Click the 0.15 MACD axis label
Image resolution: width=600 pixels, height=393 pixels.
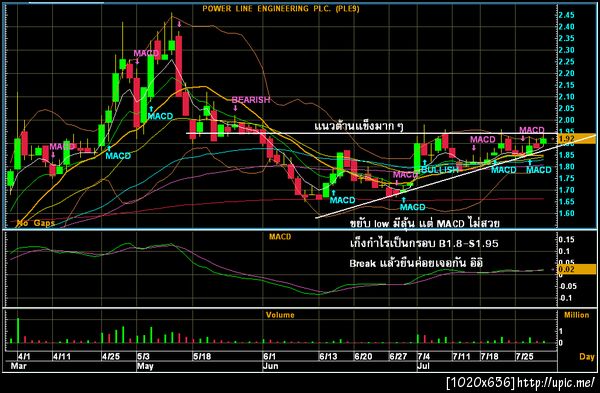coord(566,240)
